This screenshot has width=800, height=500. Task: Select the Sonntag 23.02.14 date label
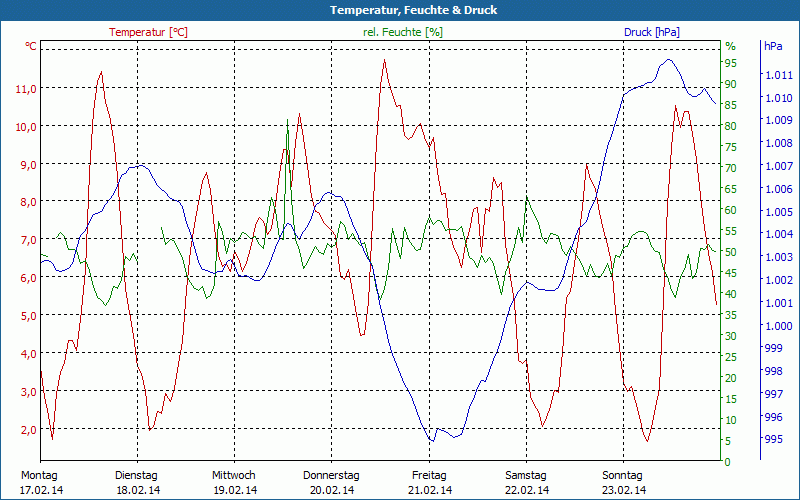623,482
